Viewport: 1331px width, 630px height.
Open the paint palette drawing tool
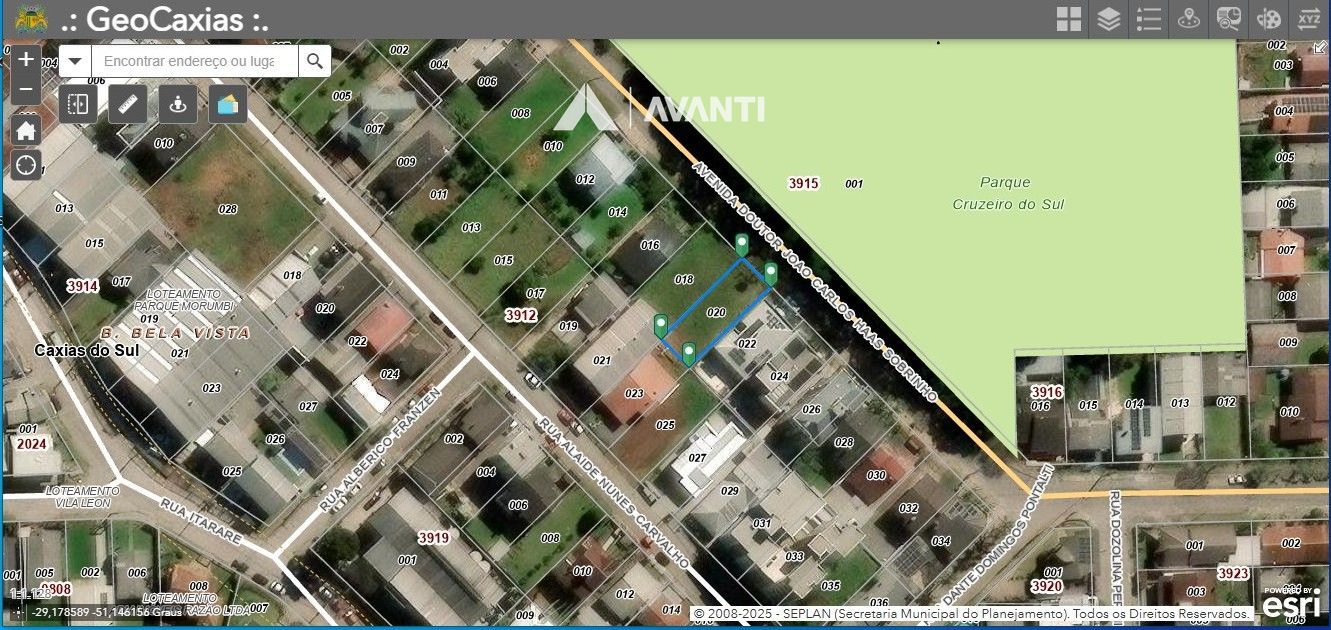tap(1268, 19)
